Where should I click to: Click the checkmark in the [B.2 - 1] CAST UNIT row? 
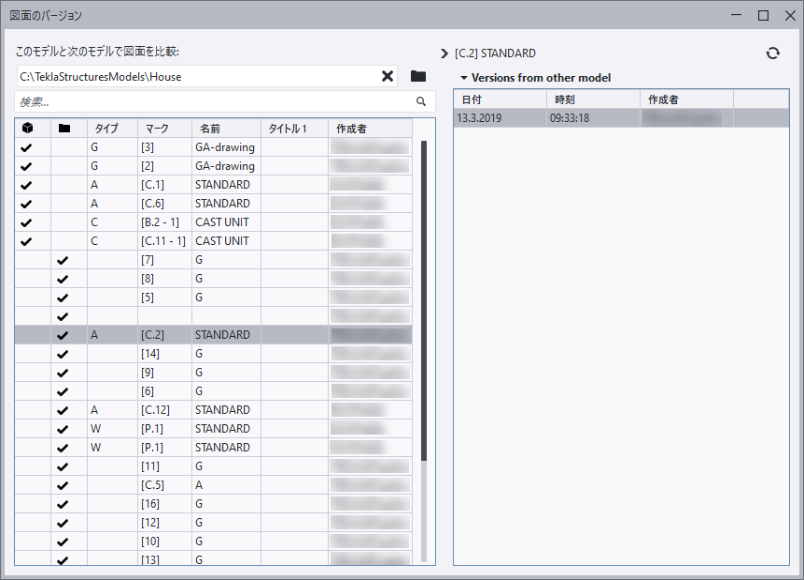coord(27,222)
